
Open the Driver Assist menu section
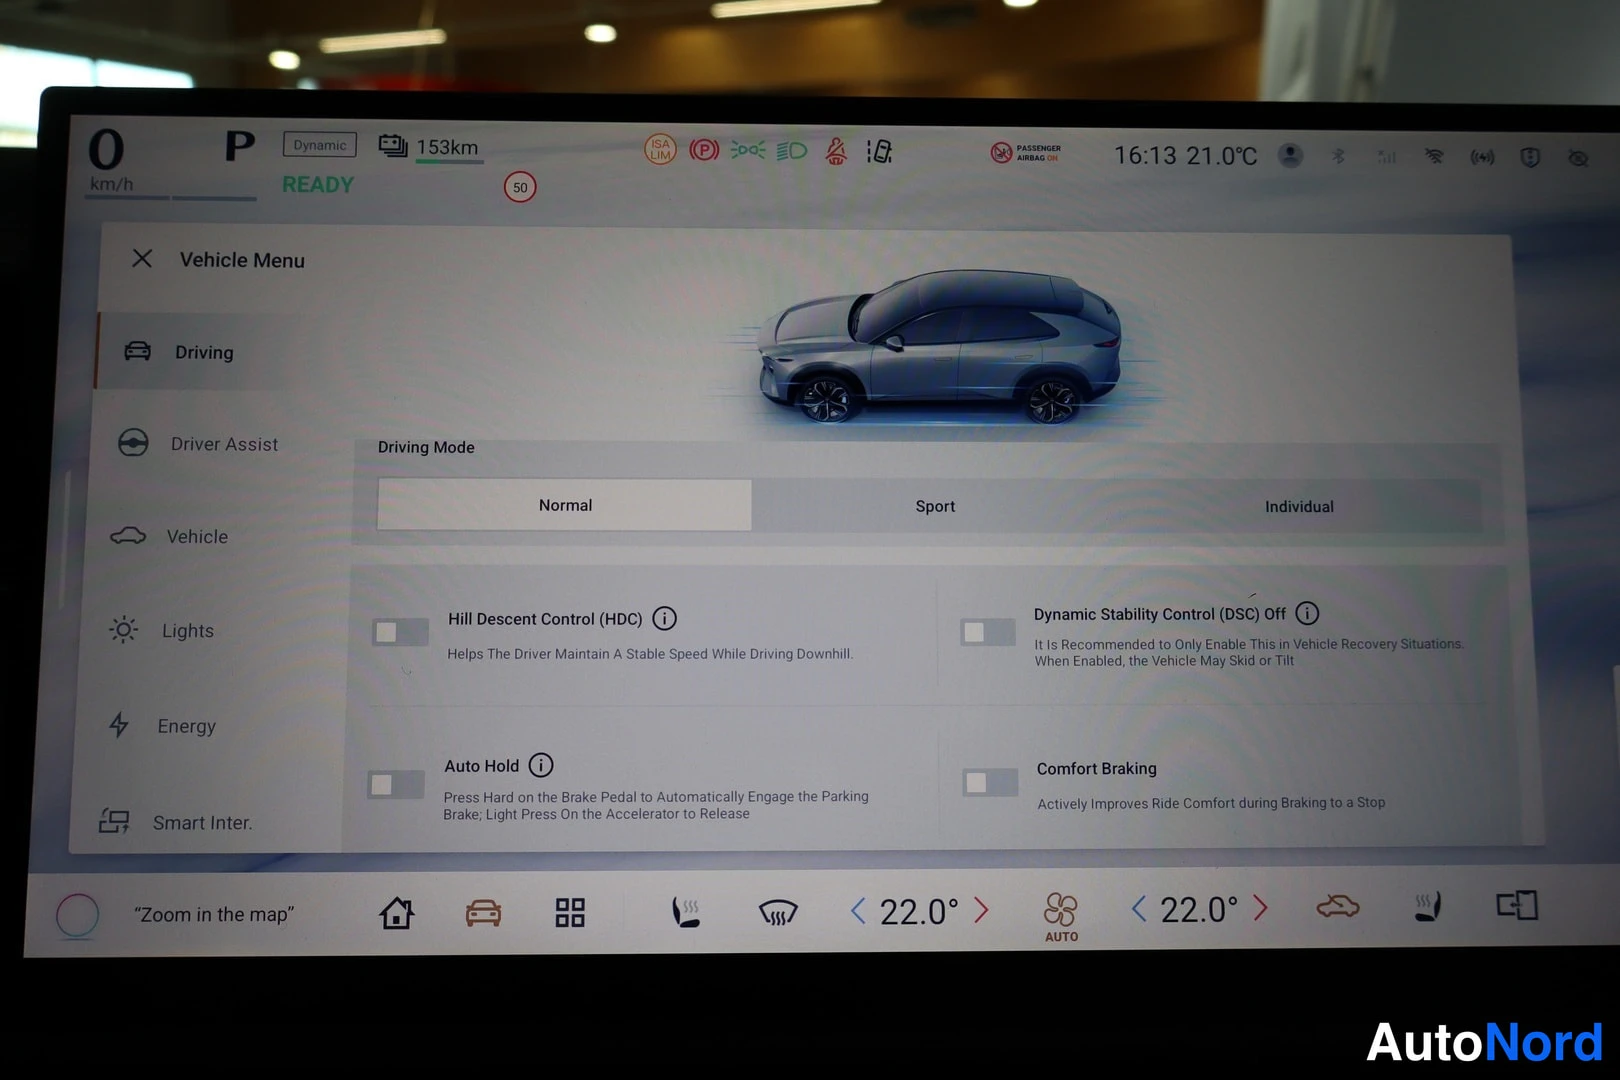click(x=205, y=443)
